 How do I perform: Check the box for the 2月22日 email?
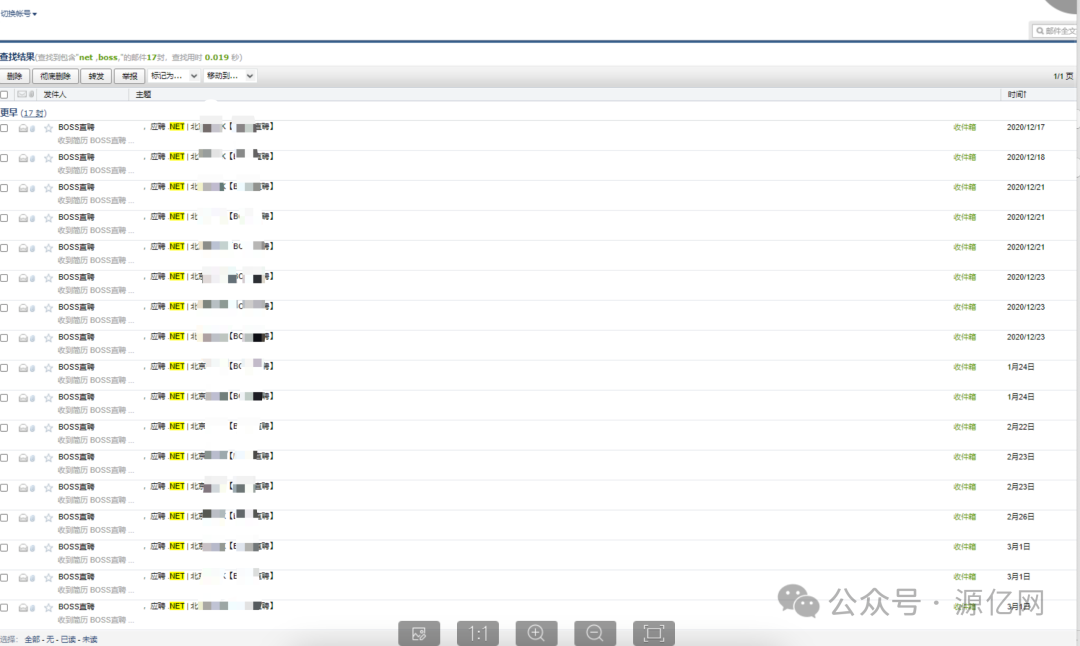coord(4,428)
